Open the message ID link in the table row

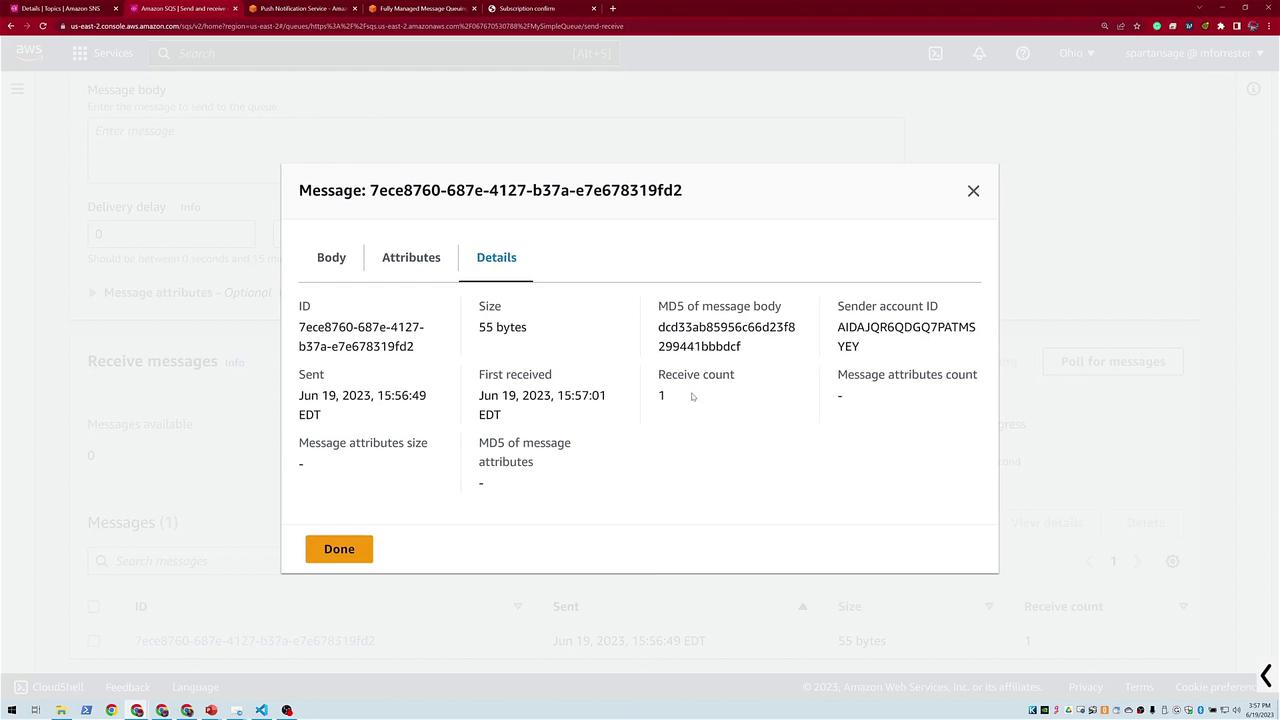click(x=255, y=641)
